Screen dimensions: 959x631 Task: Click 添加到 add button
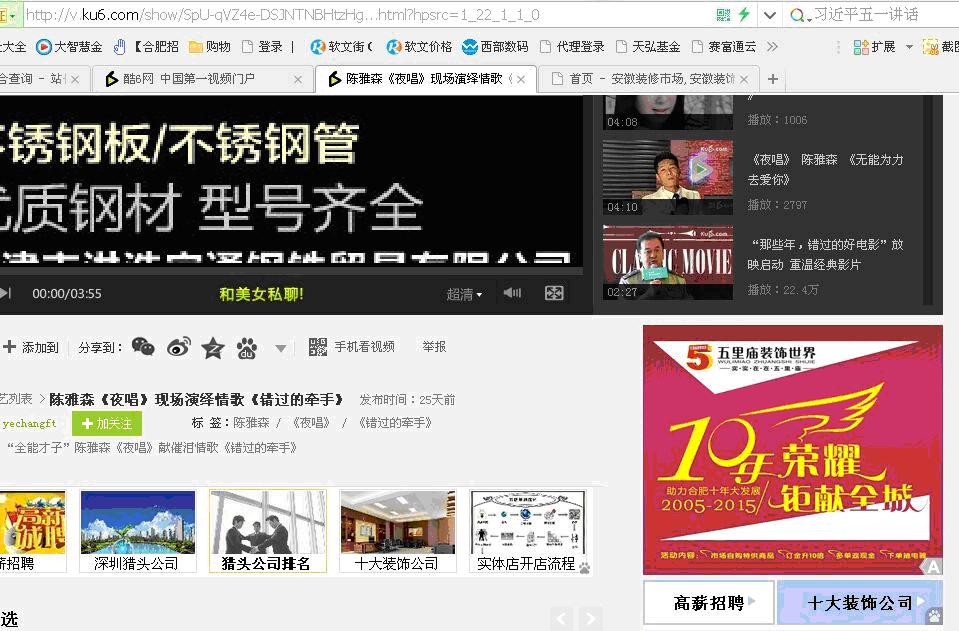point(31,347)
